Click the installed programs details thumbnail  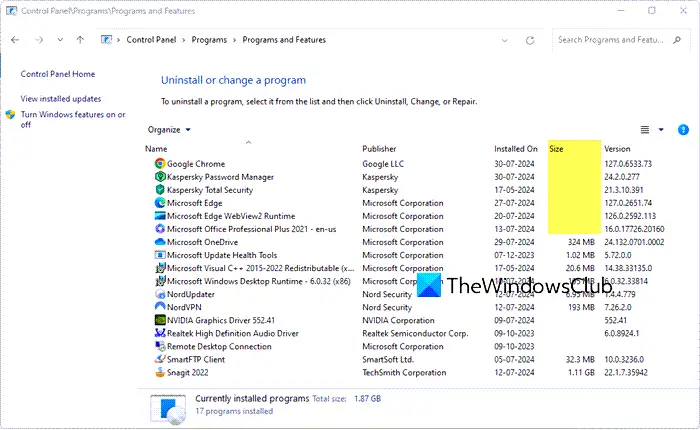coord(168,409)
